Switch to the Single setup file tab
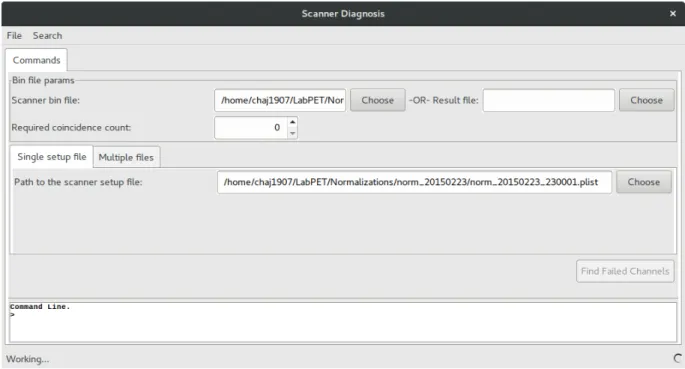 [x=52, y=157]
